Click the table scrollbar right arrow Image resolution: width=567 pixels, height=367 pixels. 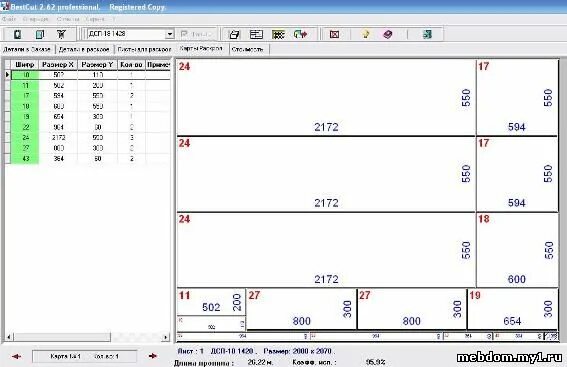165,337
